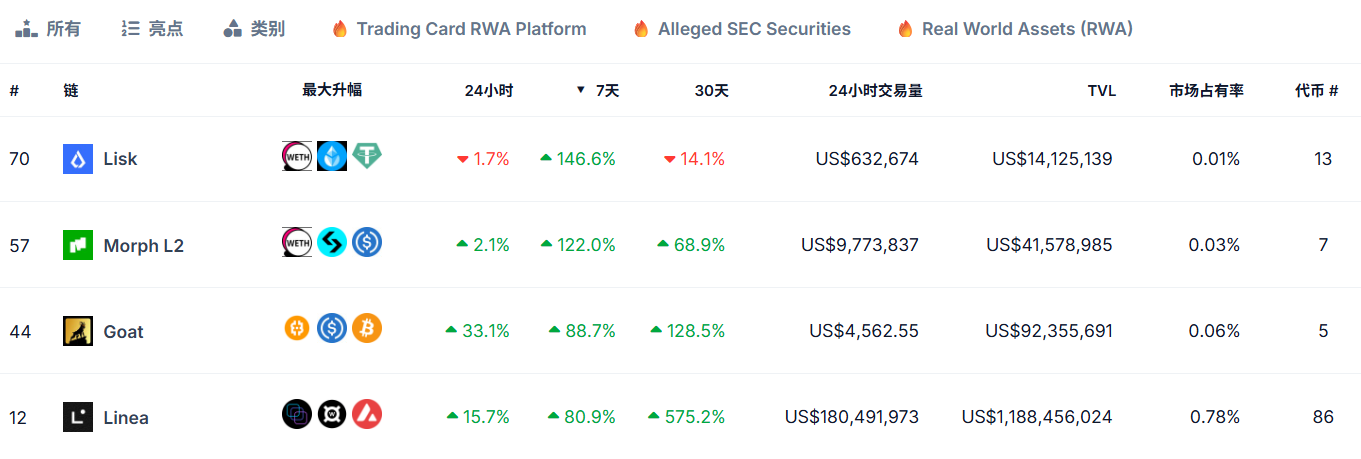Image resolution: width=1361 pixels, height=459 pixels.
Task: Click the red triangle token icon in Linea row
Action: [367, 414]
